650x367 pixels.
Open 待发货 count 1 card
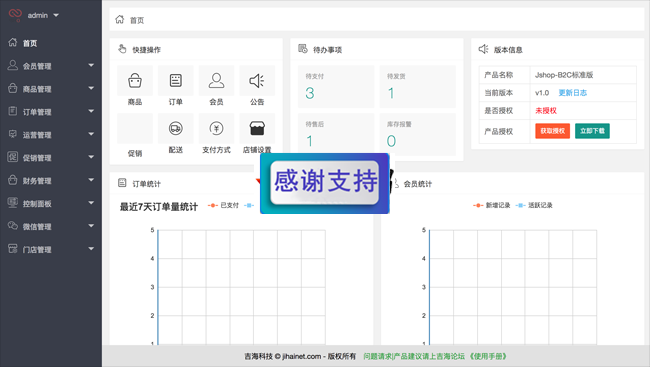coord(417,87)
